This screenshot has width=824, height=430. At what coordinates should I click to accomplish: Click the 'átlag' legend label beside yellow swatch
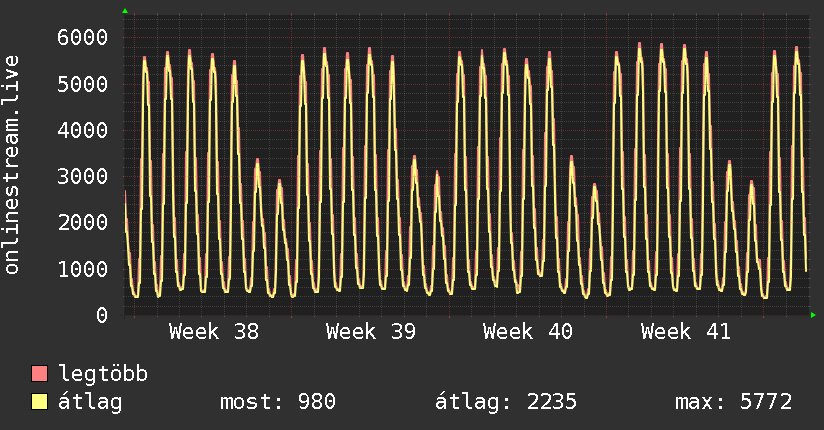90,402
